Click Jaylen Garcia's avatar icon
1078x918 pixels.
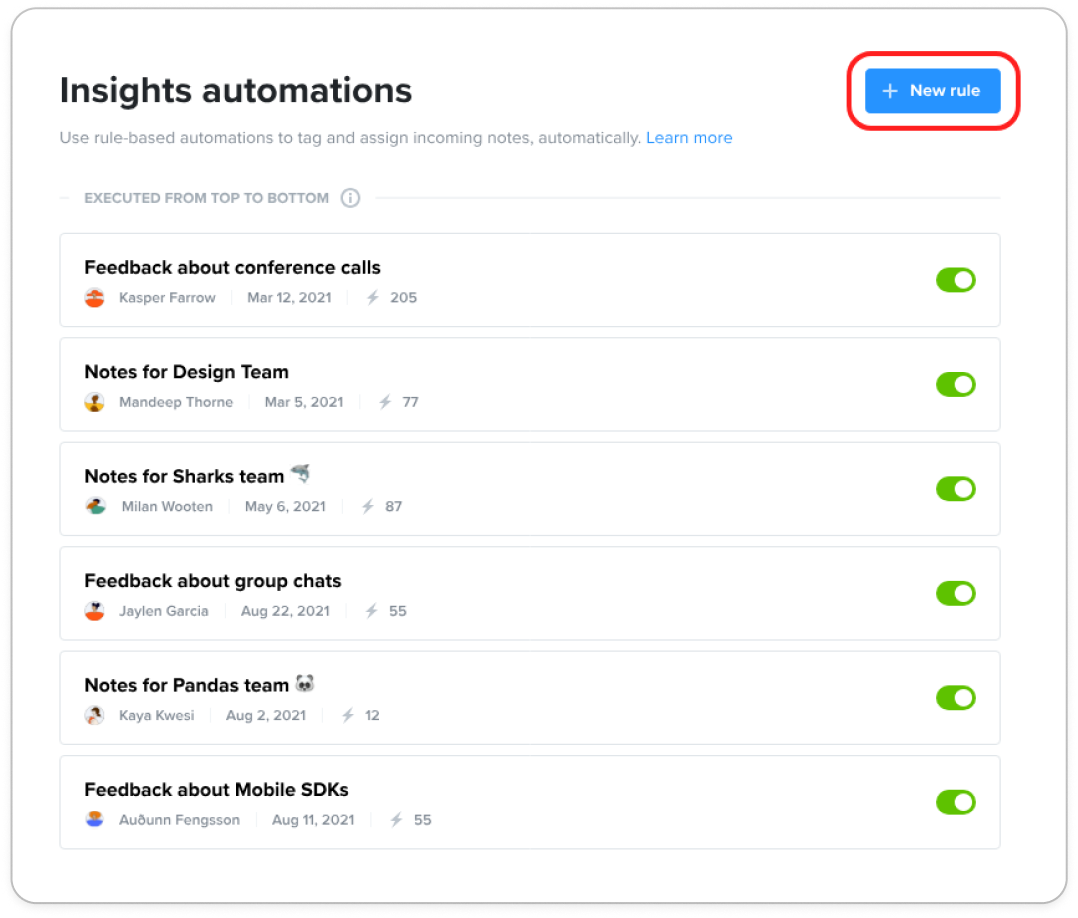pyautogui.click(x=95, y=611)
